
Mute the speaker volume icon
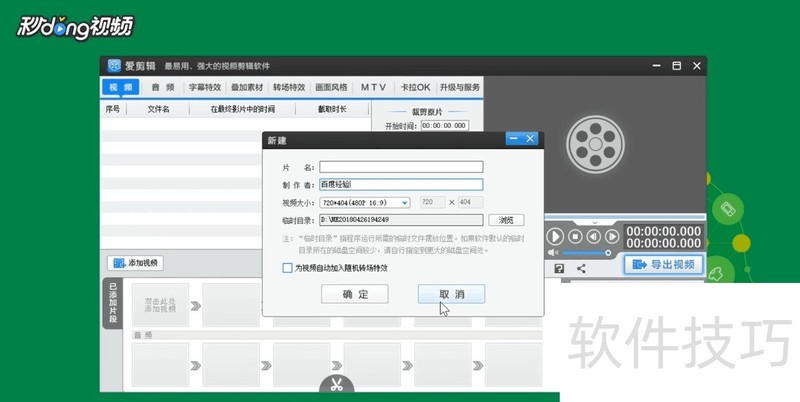coord(551,253)
